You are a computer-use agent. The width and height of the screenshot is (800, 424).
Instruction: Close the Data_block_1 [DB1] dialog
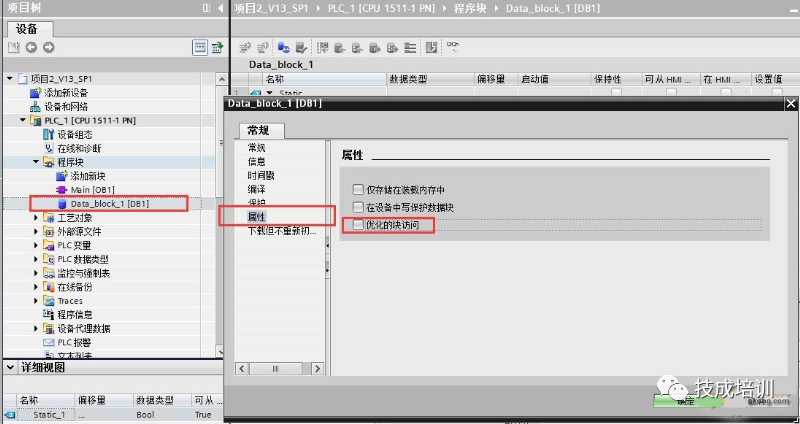(x=791, y=104)
